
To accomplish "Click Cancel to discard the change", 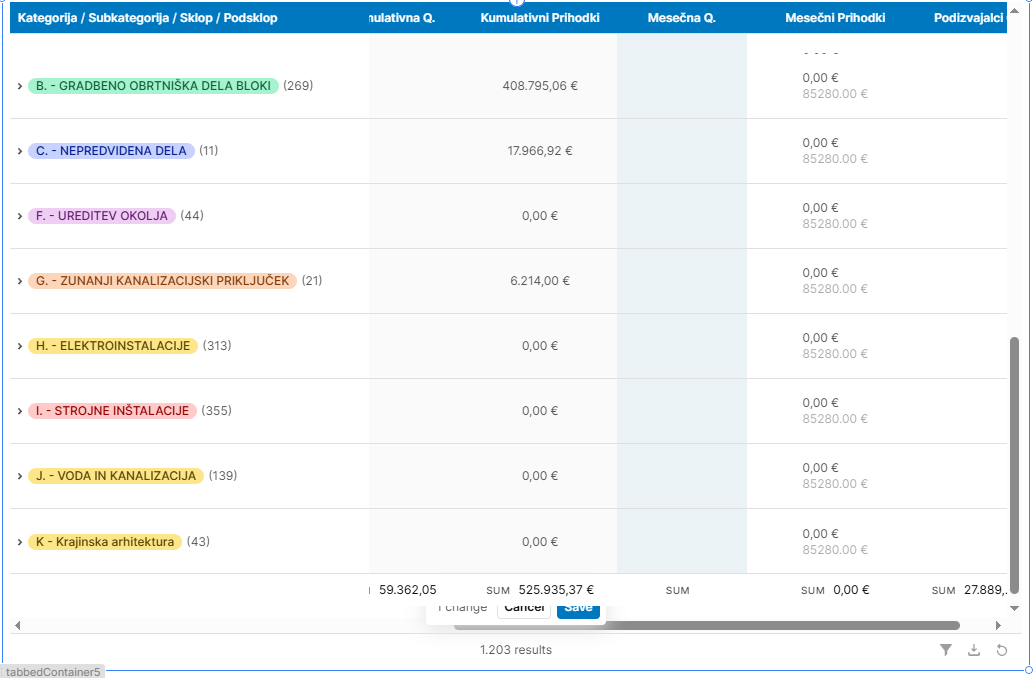I will (x=524, y=608).
